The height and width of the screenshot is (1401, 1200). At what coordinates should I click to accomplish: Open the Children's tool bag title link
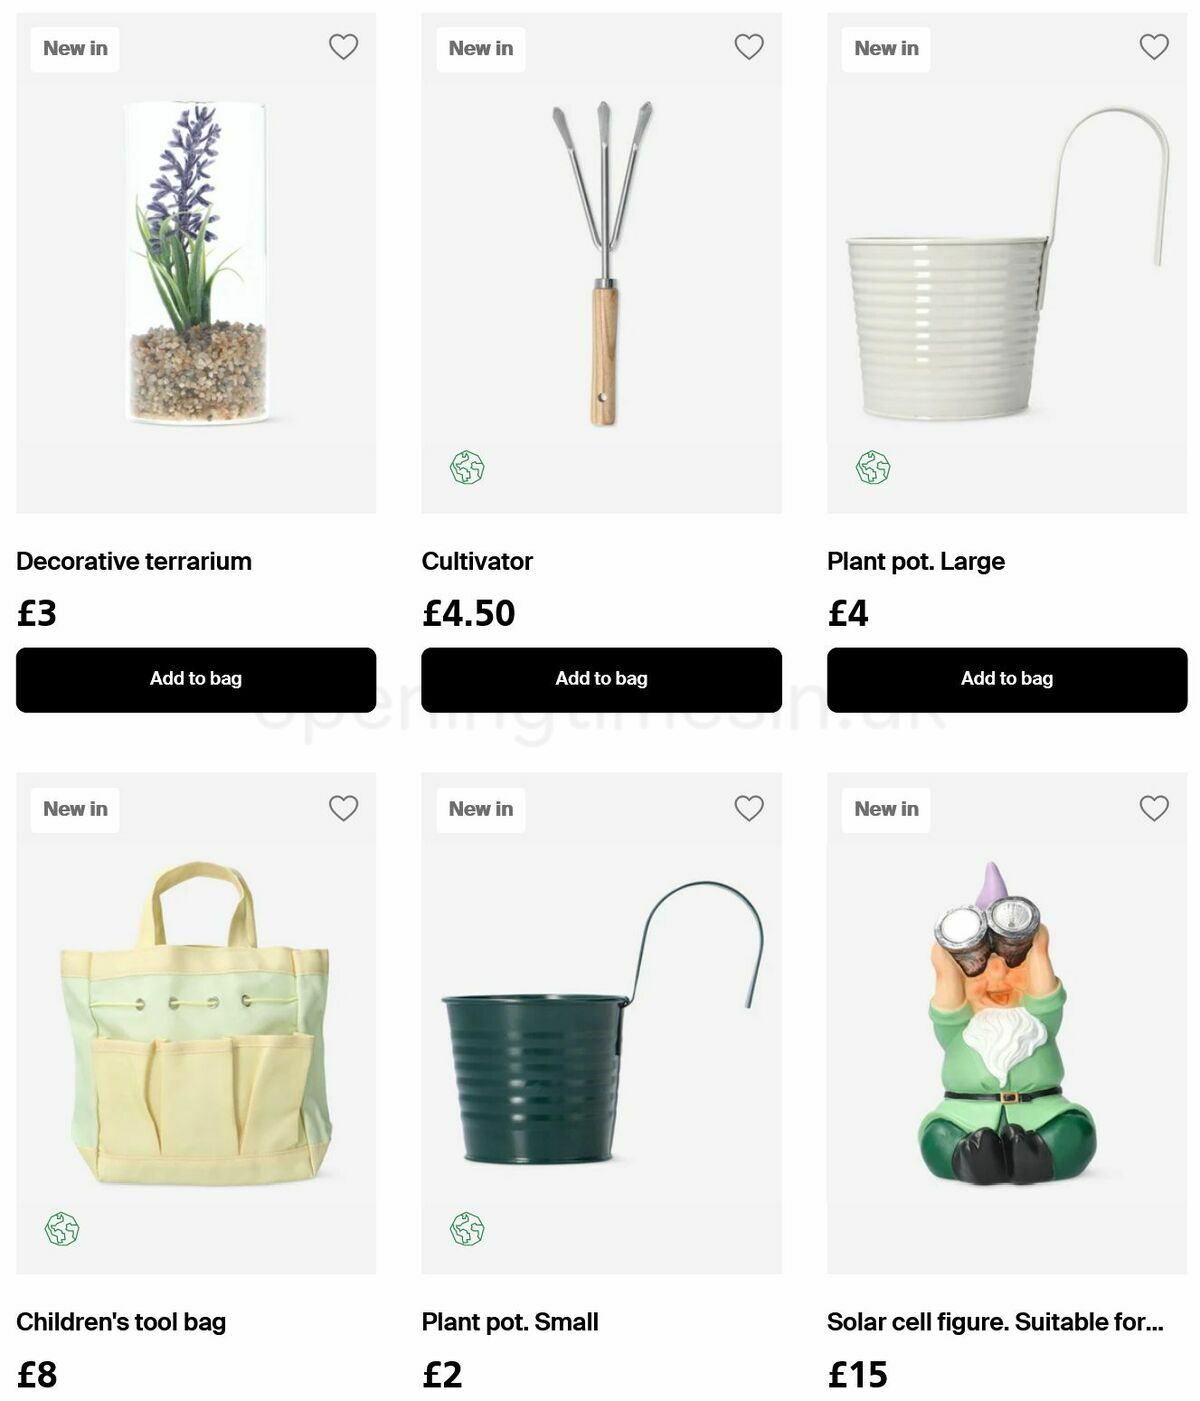(121, 1322)
